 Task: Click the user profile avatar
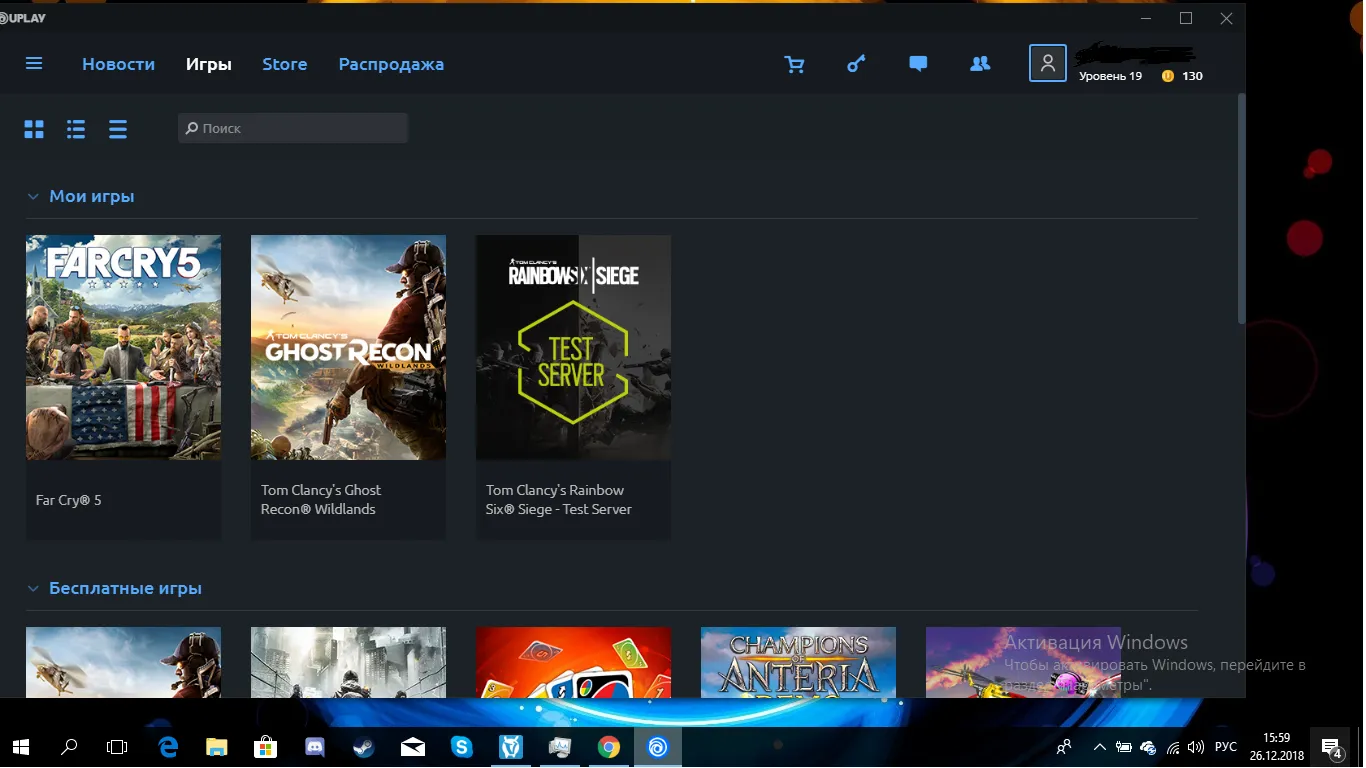pos(1047,63)
